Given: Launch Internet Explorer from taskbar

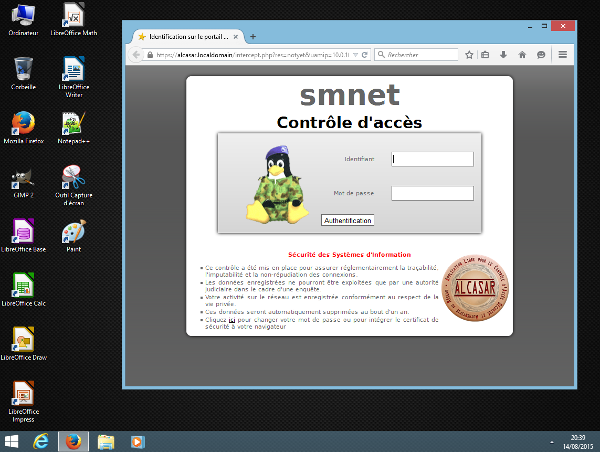Looking at the screenshot, I should [x=41, y=442].
